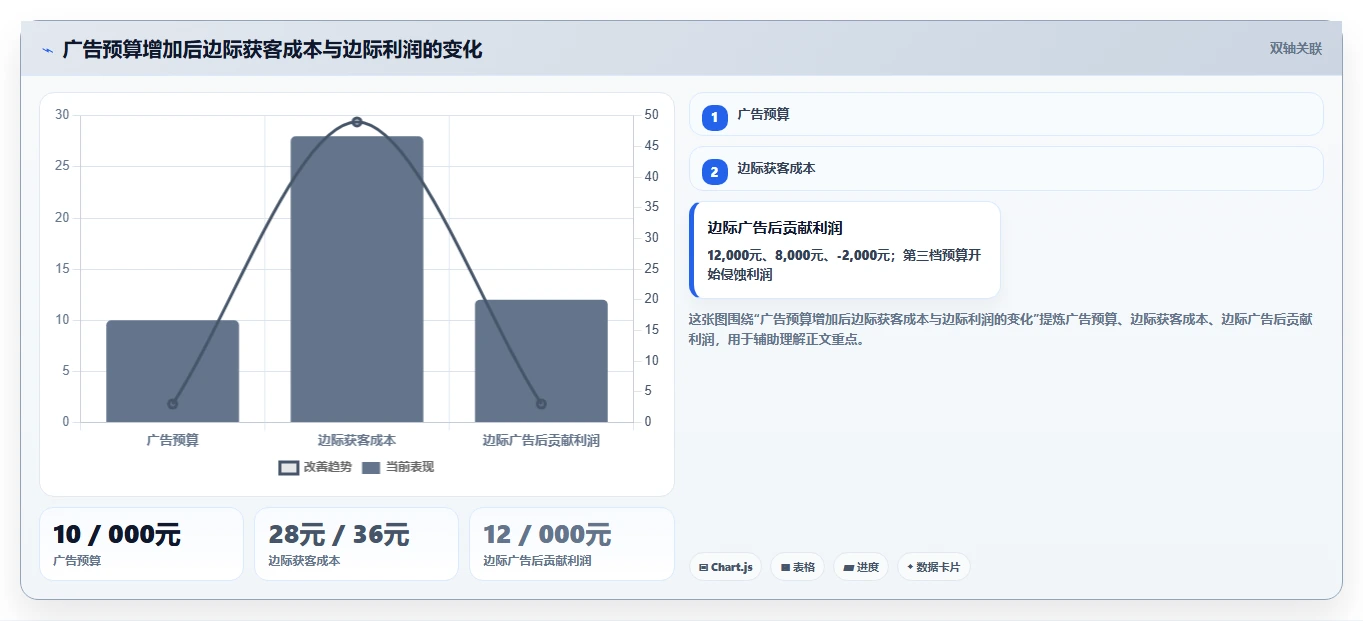Image resolution: width=1363 pixels, height=621 pixels.
Task: Click the line point on 边际广告后贡献利润 bar
Action: pos(541,404)
